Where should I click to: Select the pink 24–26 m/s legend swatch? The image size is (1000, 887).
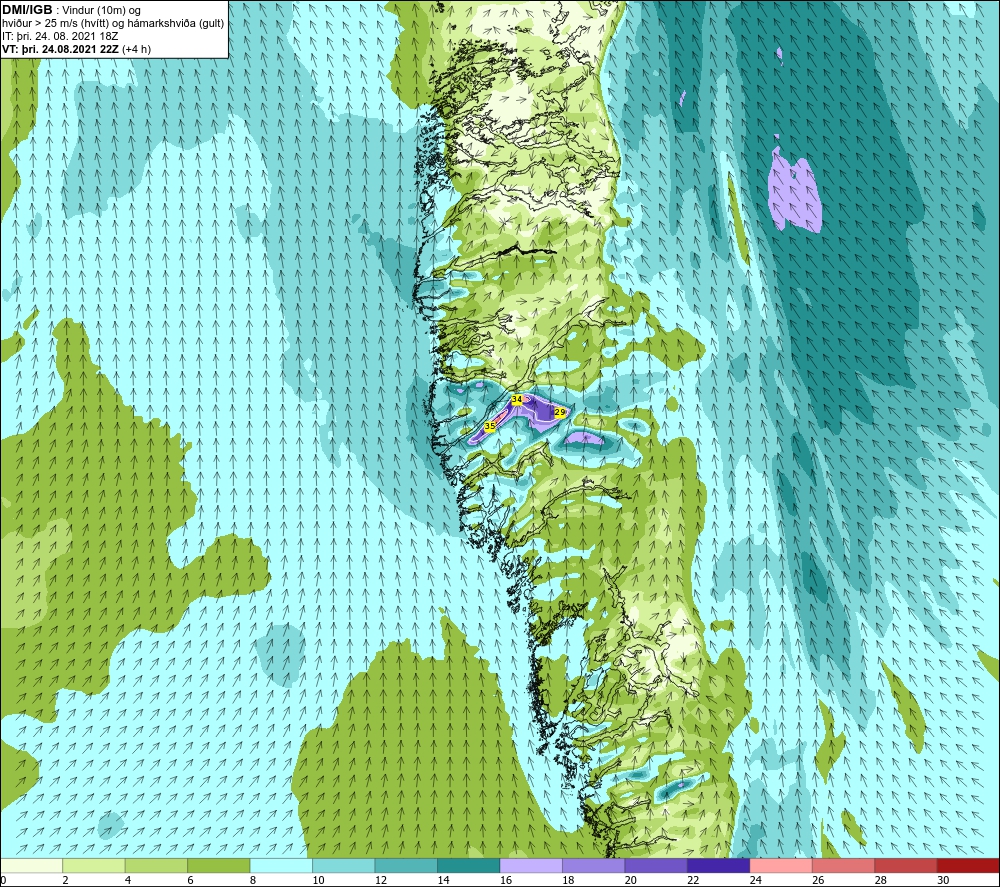[x=781, y=865]
